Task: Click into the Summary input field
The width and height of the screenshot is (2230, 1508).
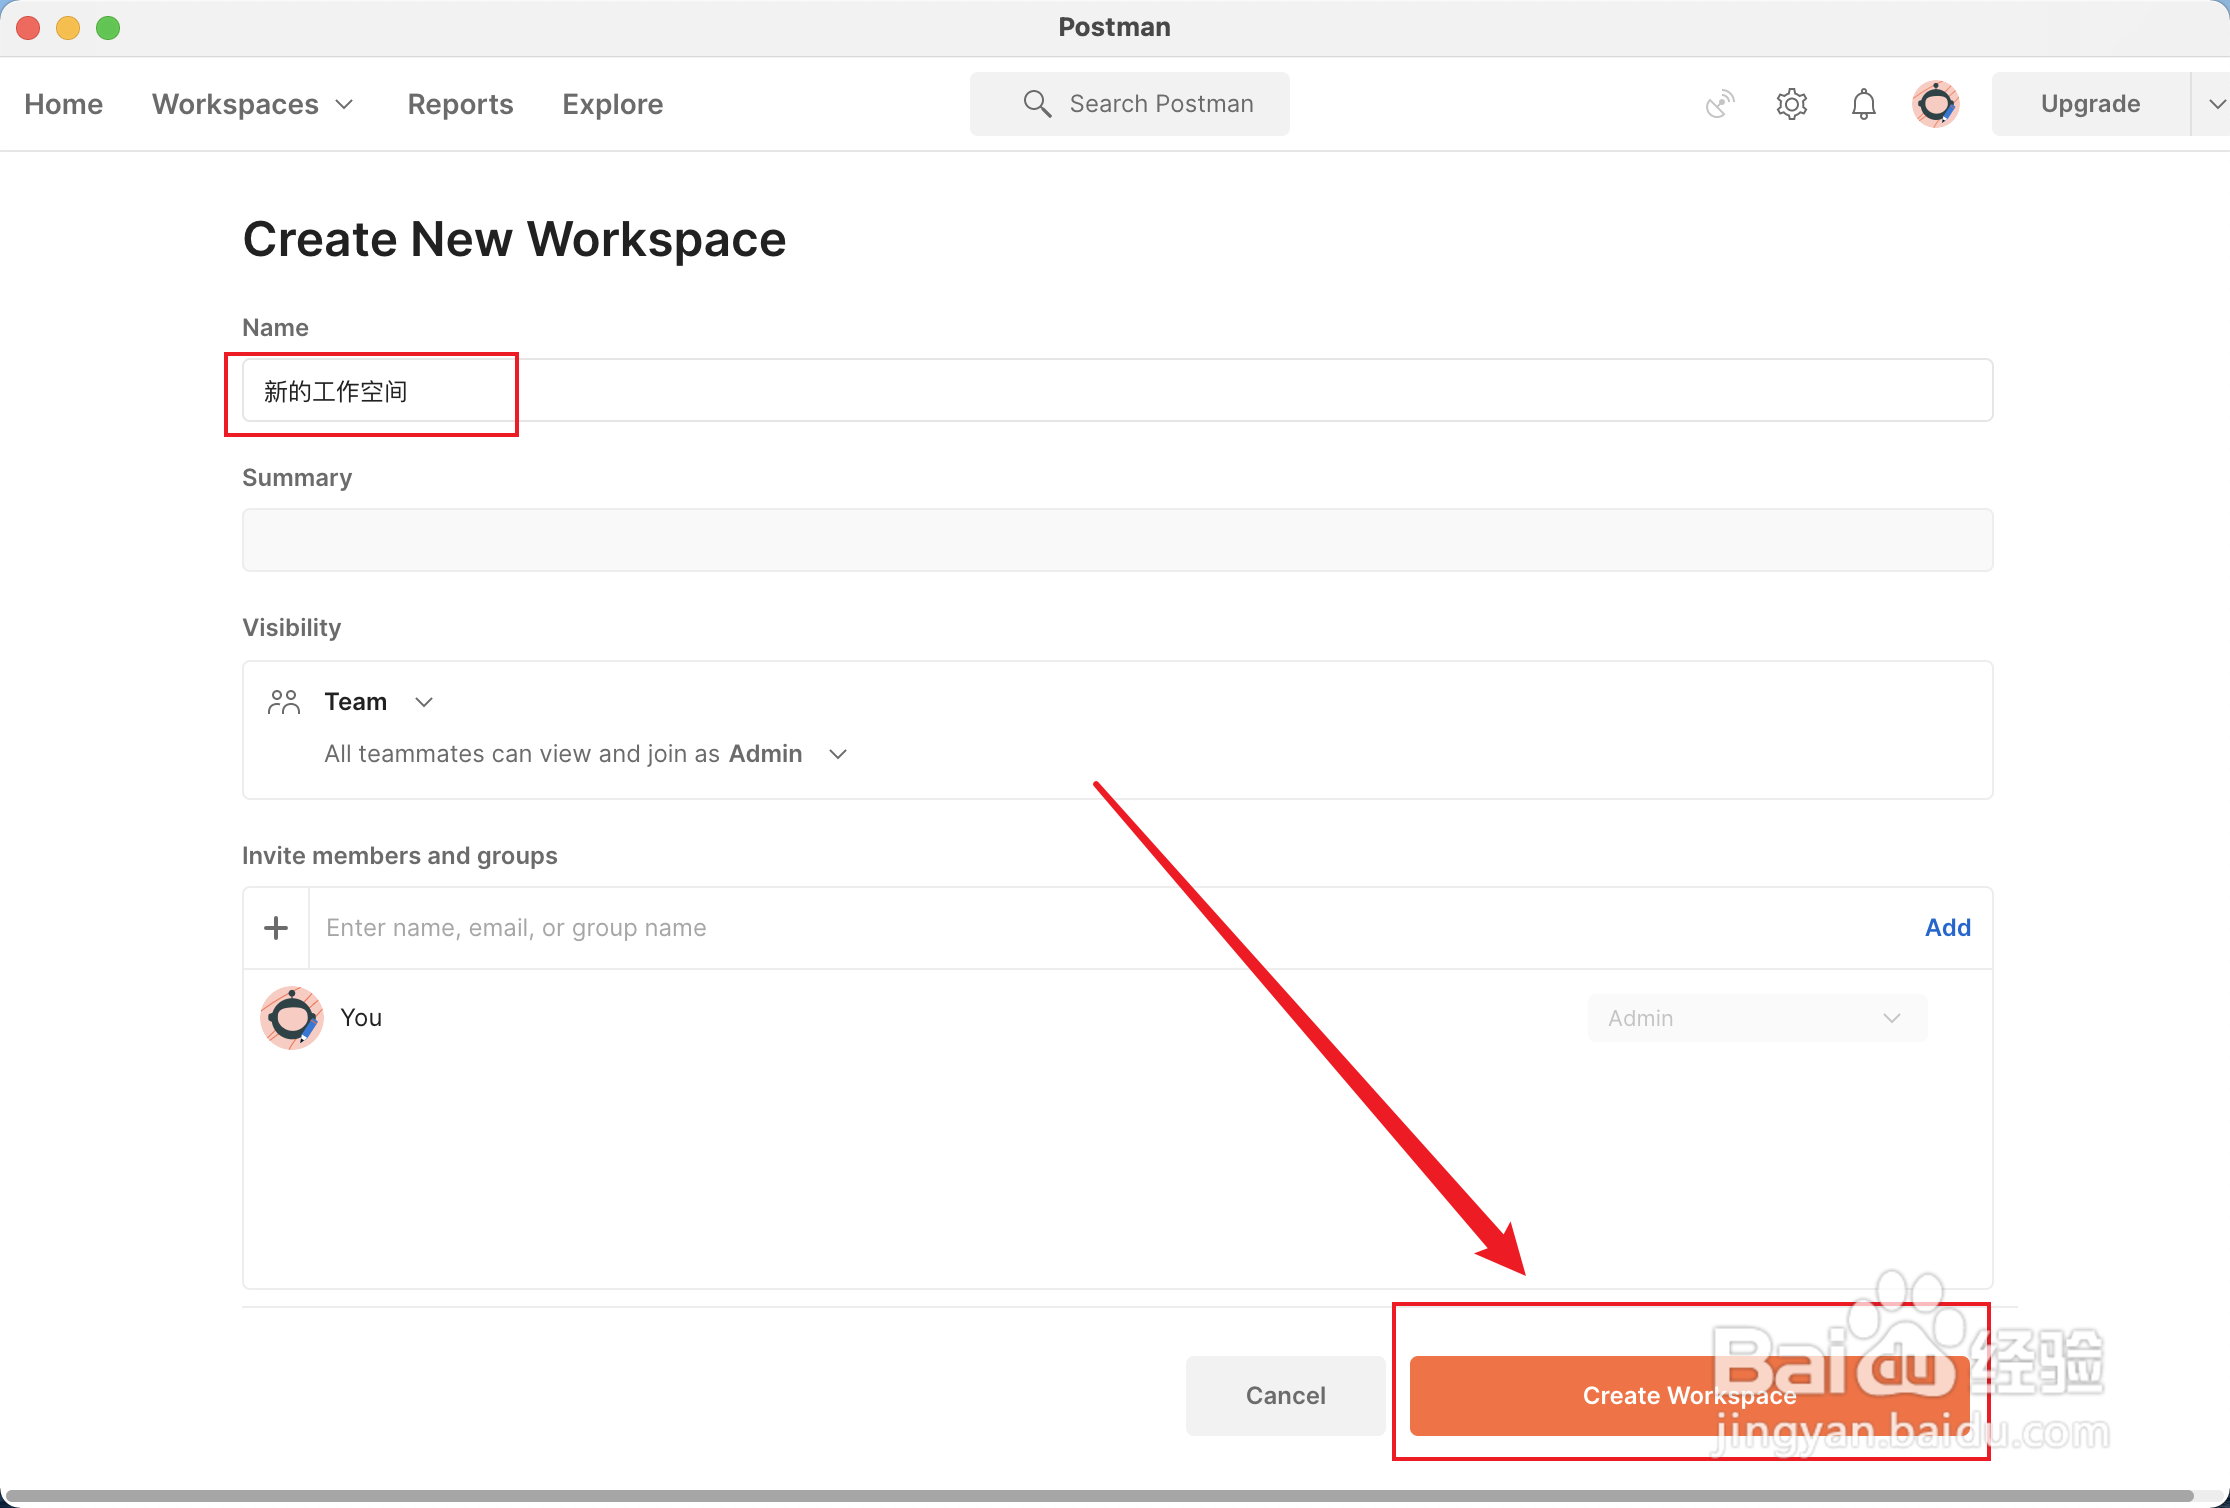Action: 1117,540
